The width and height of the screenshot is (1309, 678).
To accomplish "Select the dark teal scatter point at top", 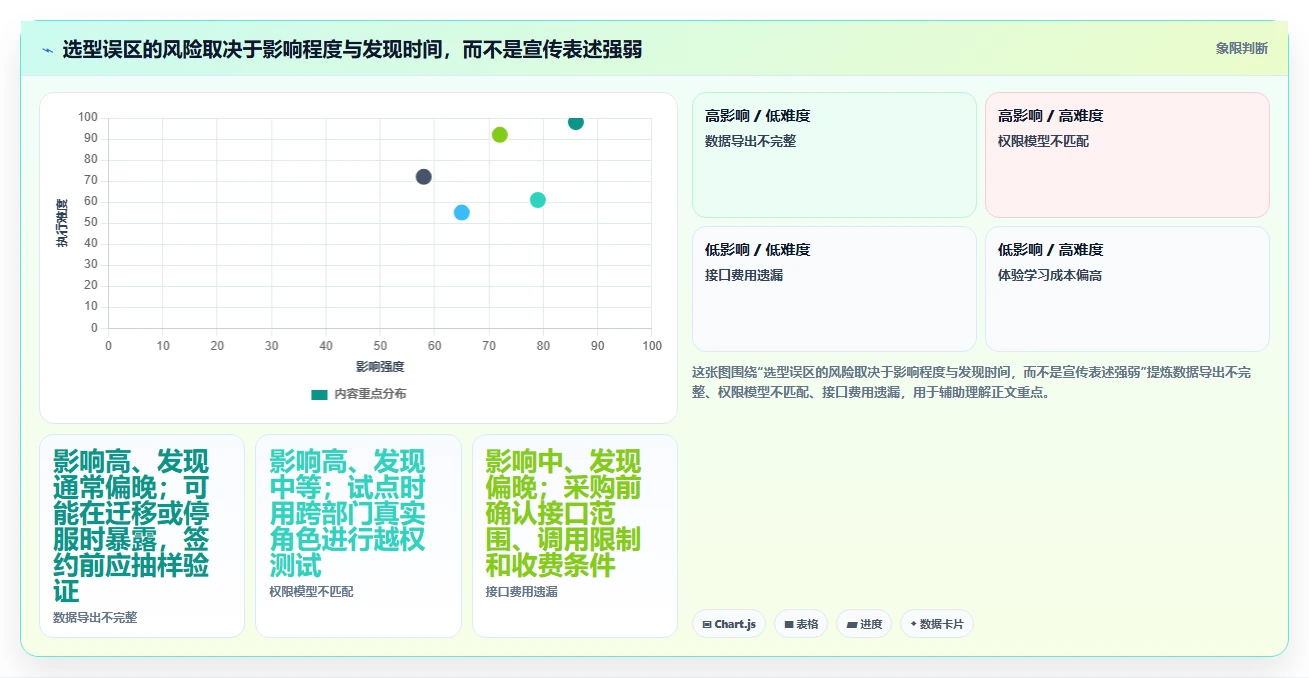I will point(576,122).
